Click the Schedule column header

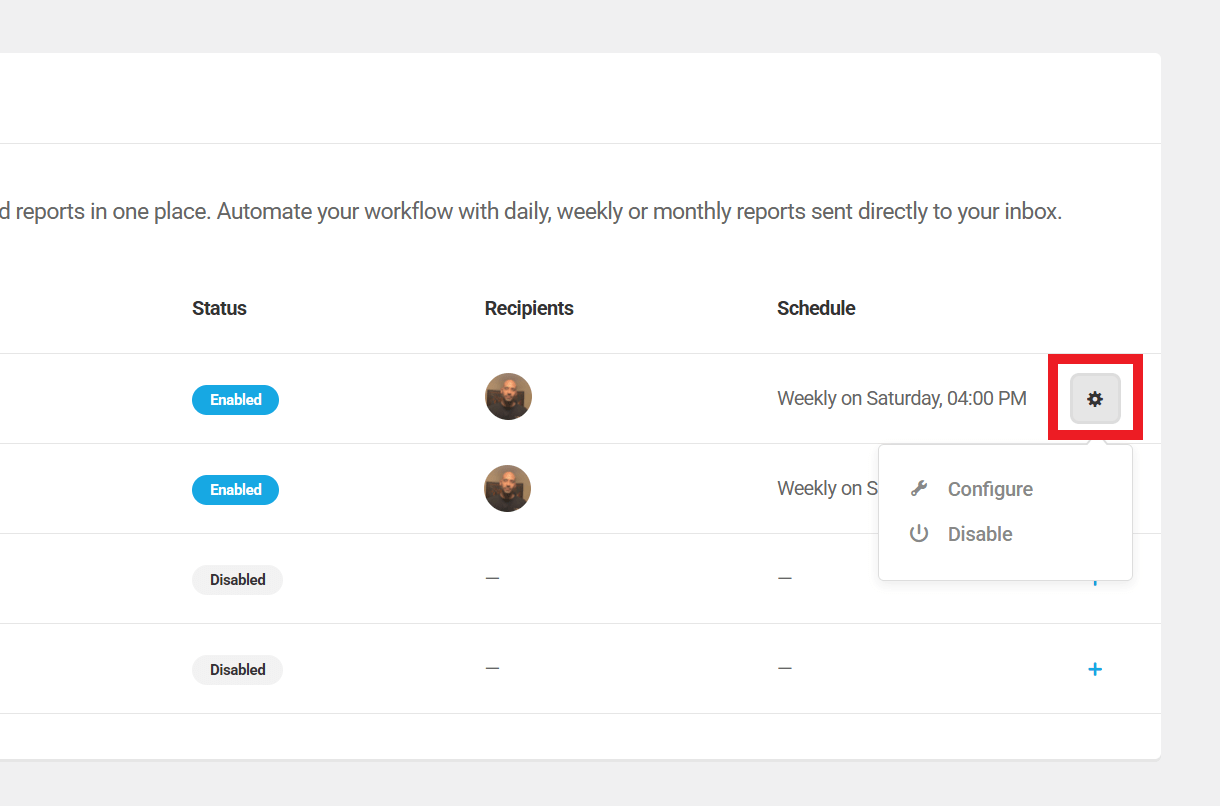pyautogui.click(x=816, y=308)
